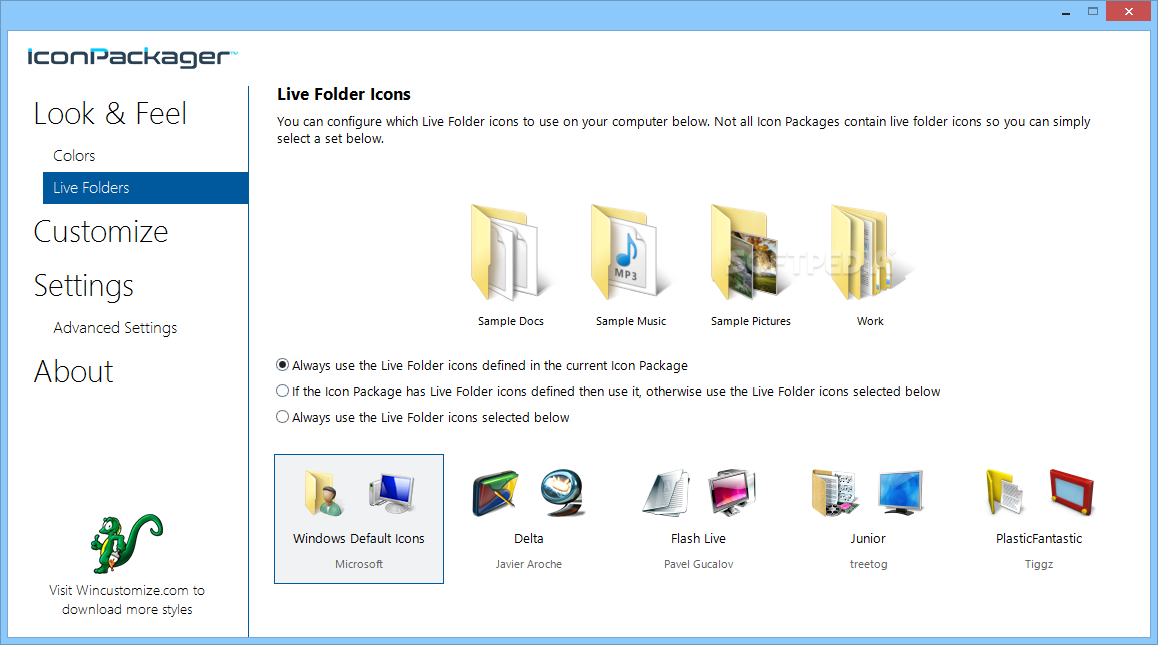The height and width of the screenshot is (645, 1158).
Task: Click the treetog author text
Action: pyautogui.click(x=868, y=564)
